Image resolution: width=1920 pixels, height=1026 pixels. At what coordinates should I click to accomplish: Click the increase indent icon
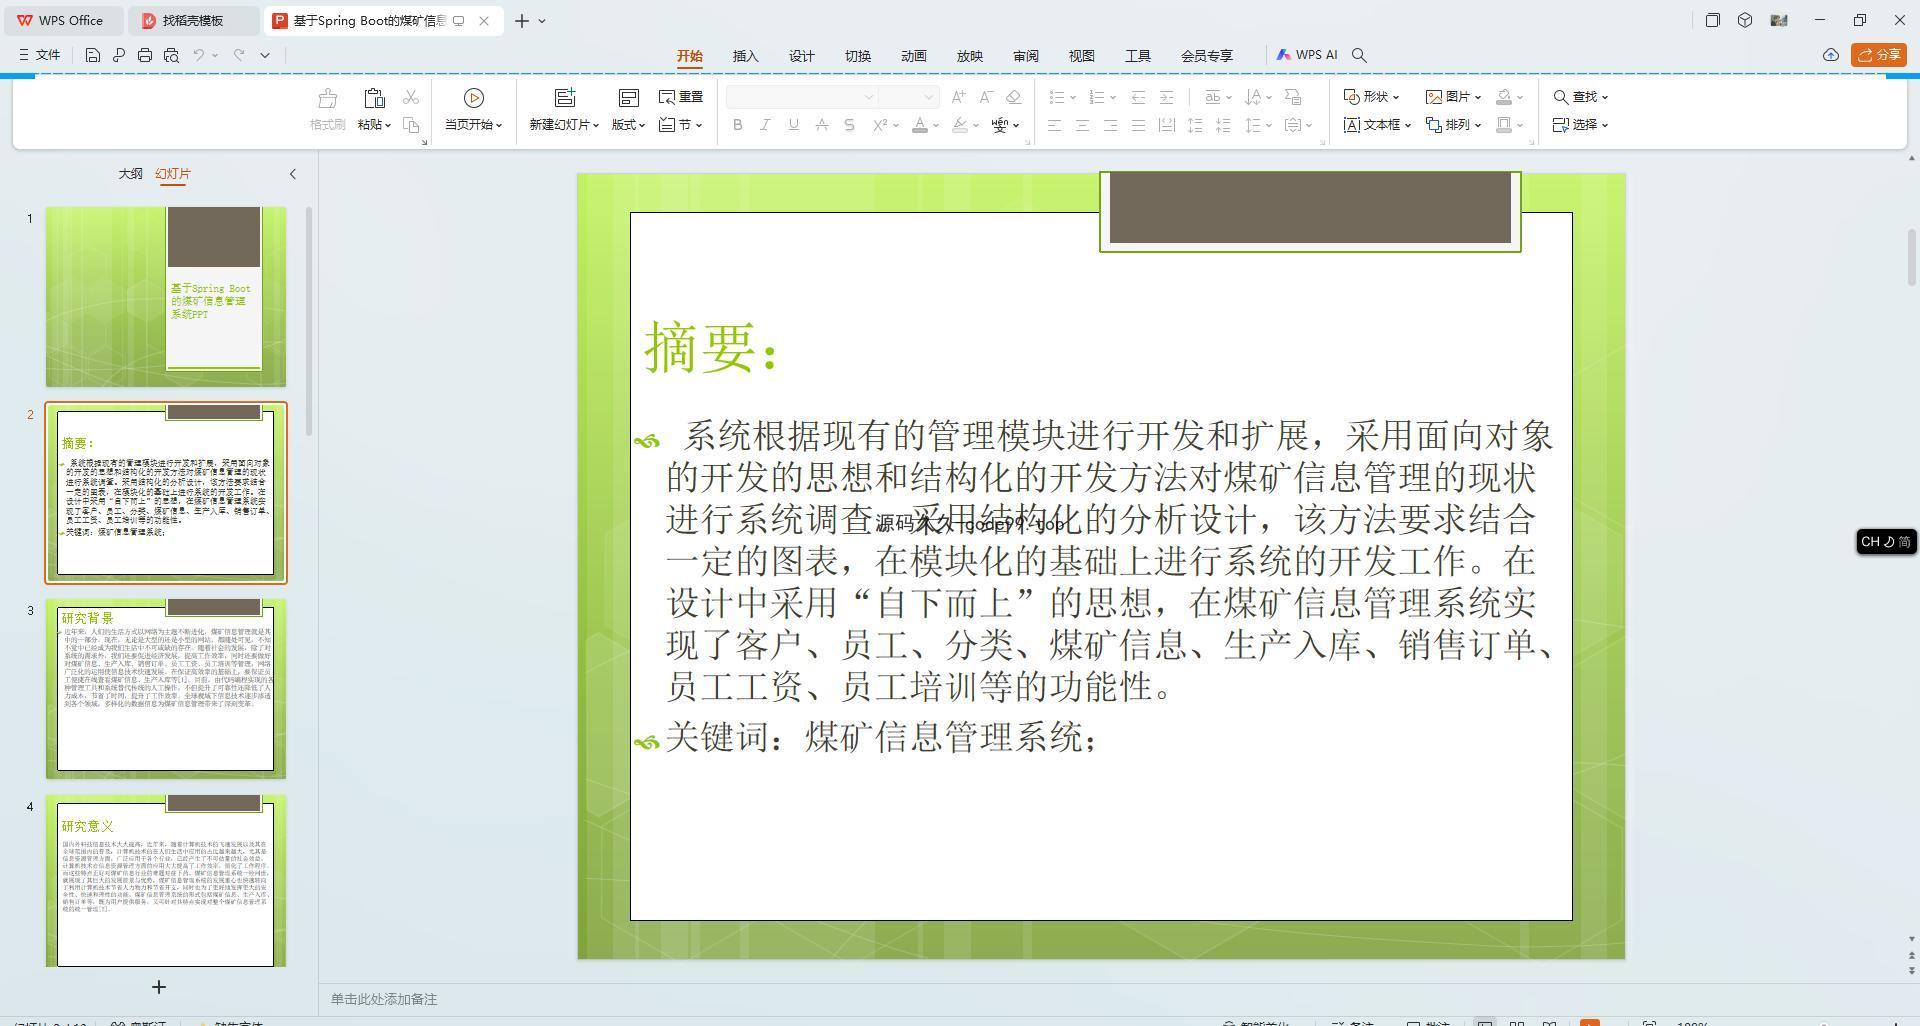[x=1166, y=97]
